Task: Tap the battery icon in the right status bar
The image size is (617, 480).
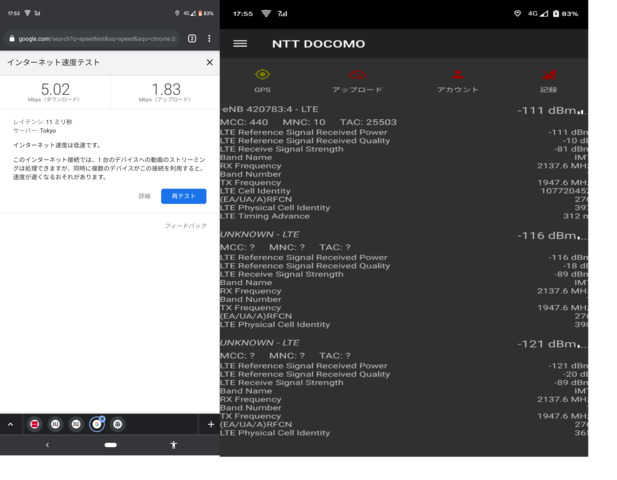Action: 556,13
